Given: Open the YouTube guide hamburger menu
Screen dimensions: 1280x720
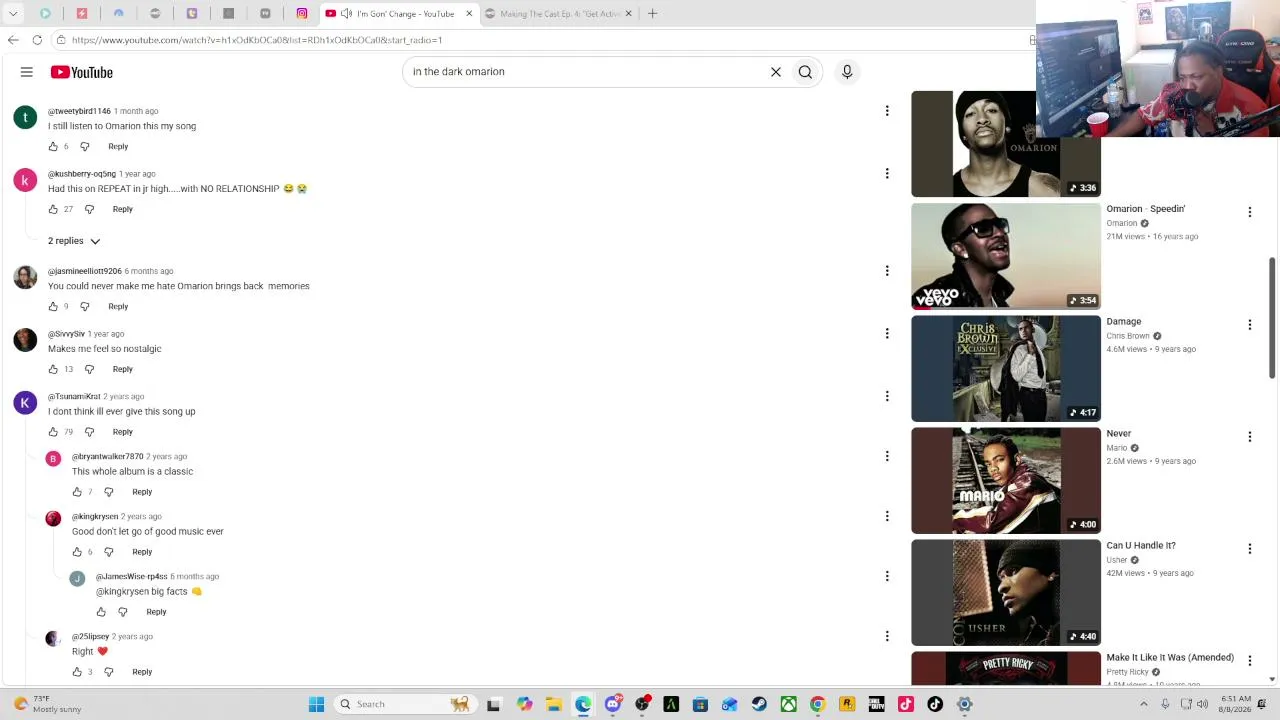Looking at the screenshot, I should pyautogui.click(x=27, y=72).
